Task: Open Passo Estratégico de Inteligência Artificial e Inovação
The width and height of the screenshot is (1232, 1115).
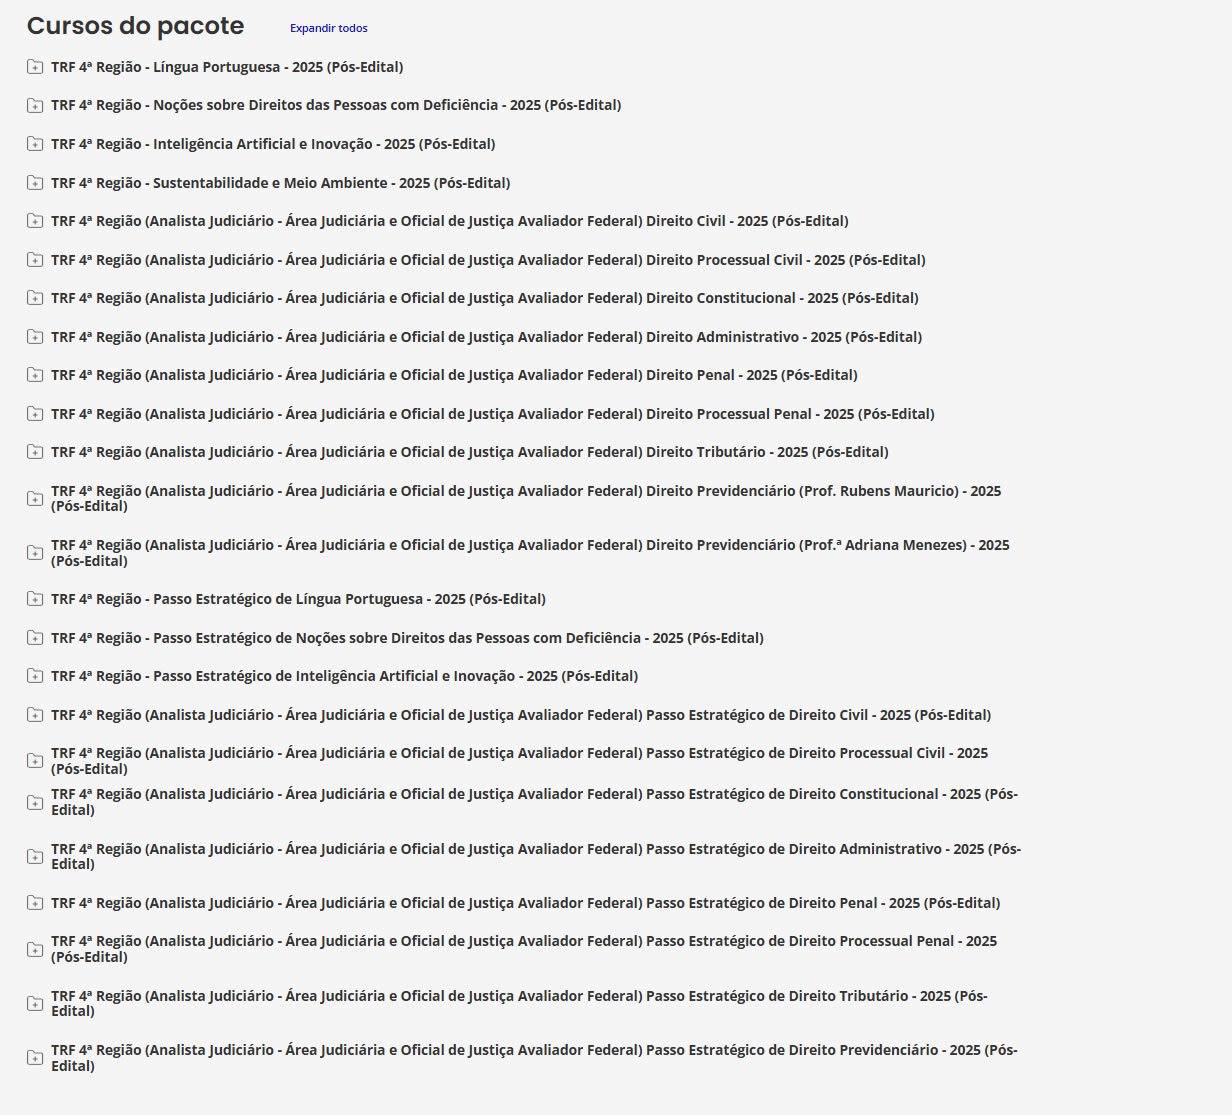Action: [344, 676]
